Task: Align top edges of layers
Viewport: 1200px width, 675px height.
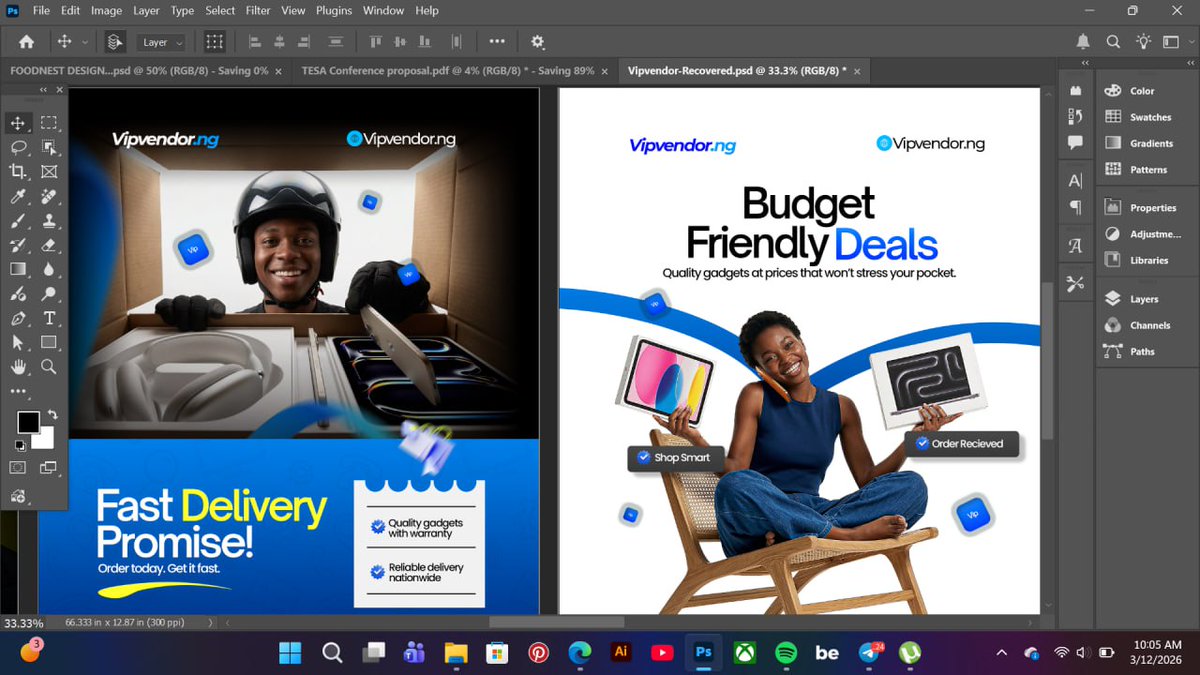Action: coord(376,42)
